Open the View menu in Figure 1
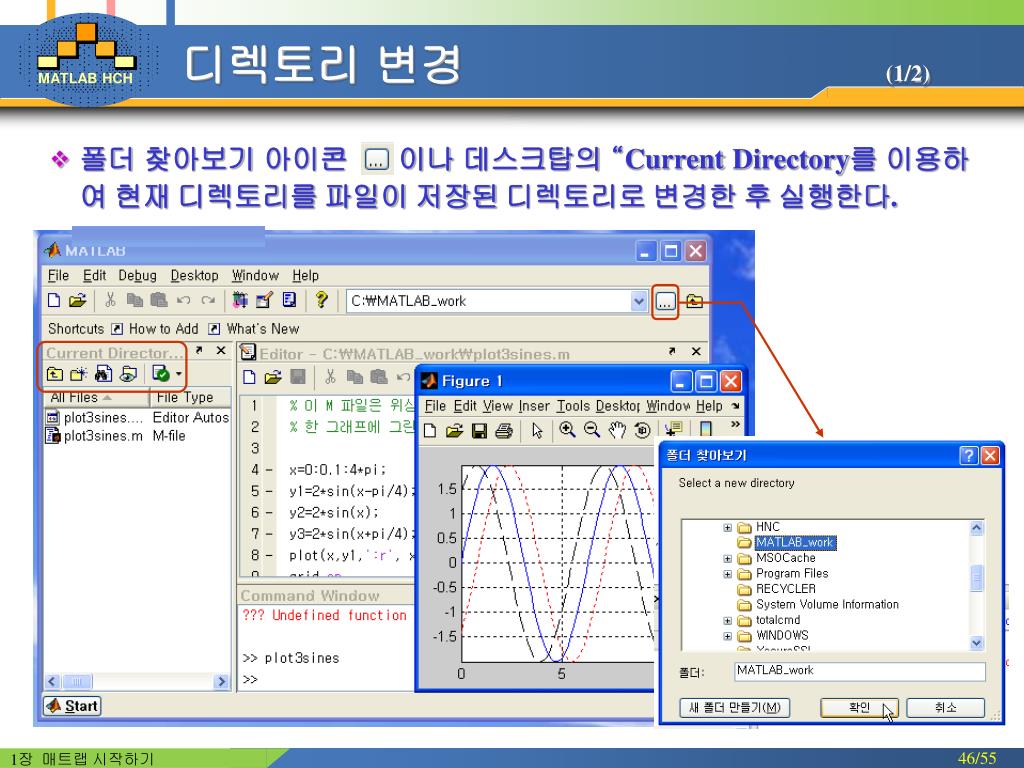Viewport: 1024px width, 768px height. (x=498, y=406)
